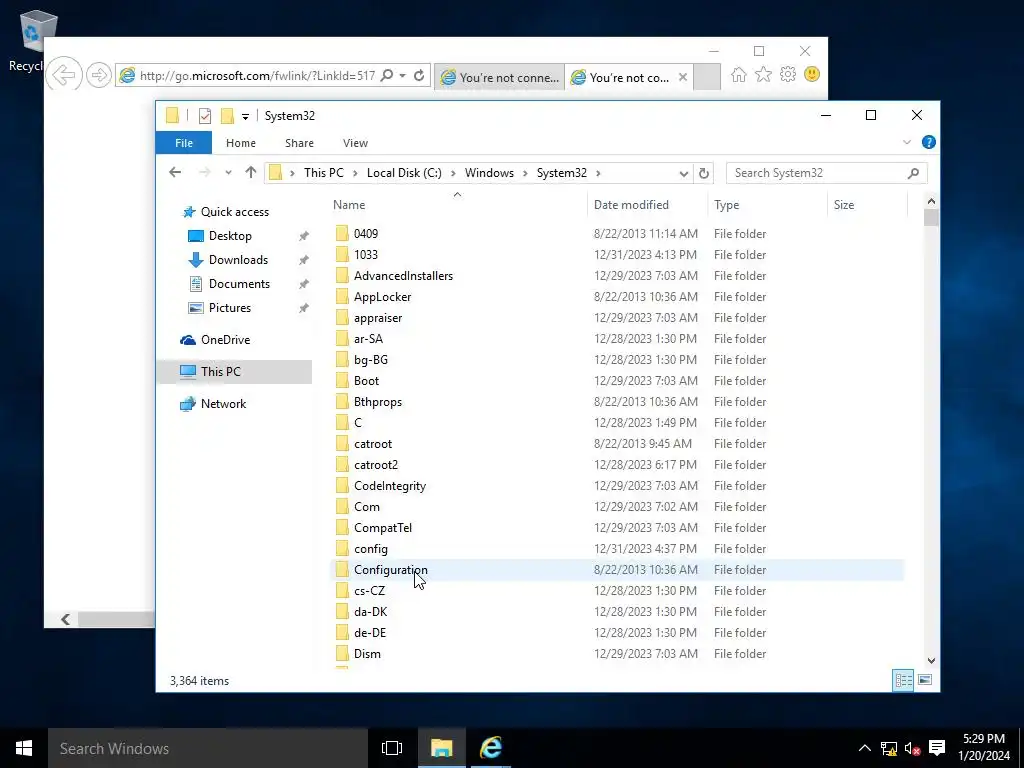Select Documents in navigation pane
This screenshot has height=768, width=1024.
click(239, 284)
